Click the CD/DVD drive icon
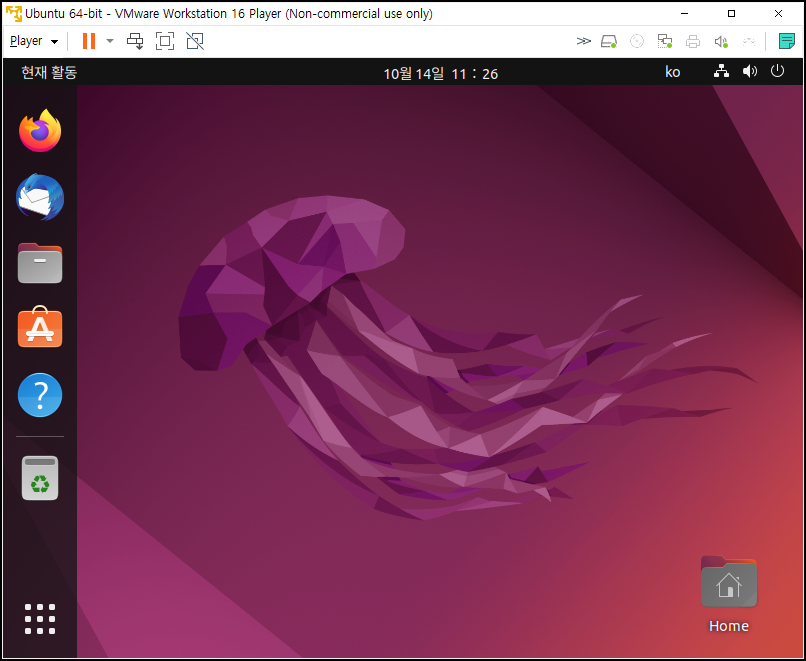This screenshot has height=661, width=806. click(637, 41)
